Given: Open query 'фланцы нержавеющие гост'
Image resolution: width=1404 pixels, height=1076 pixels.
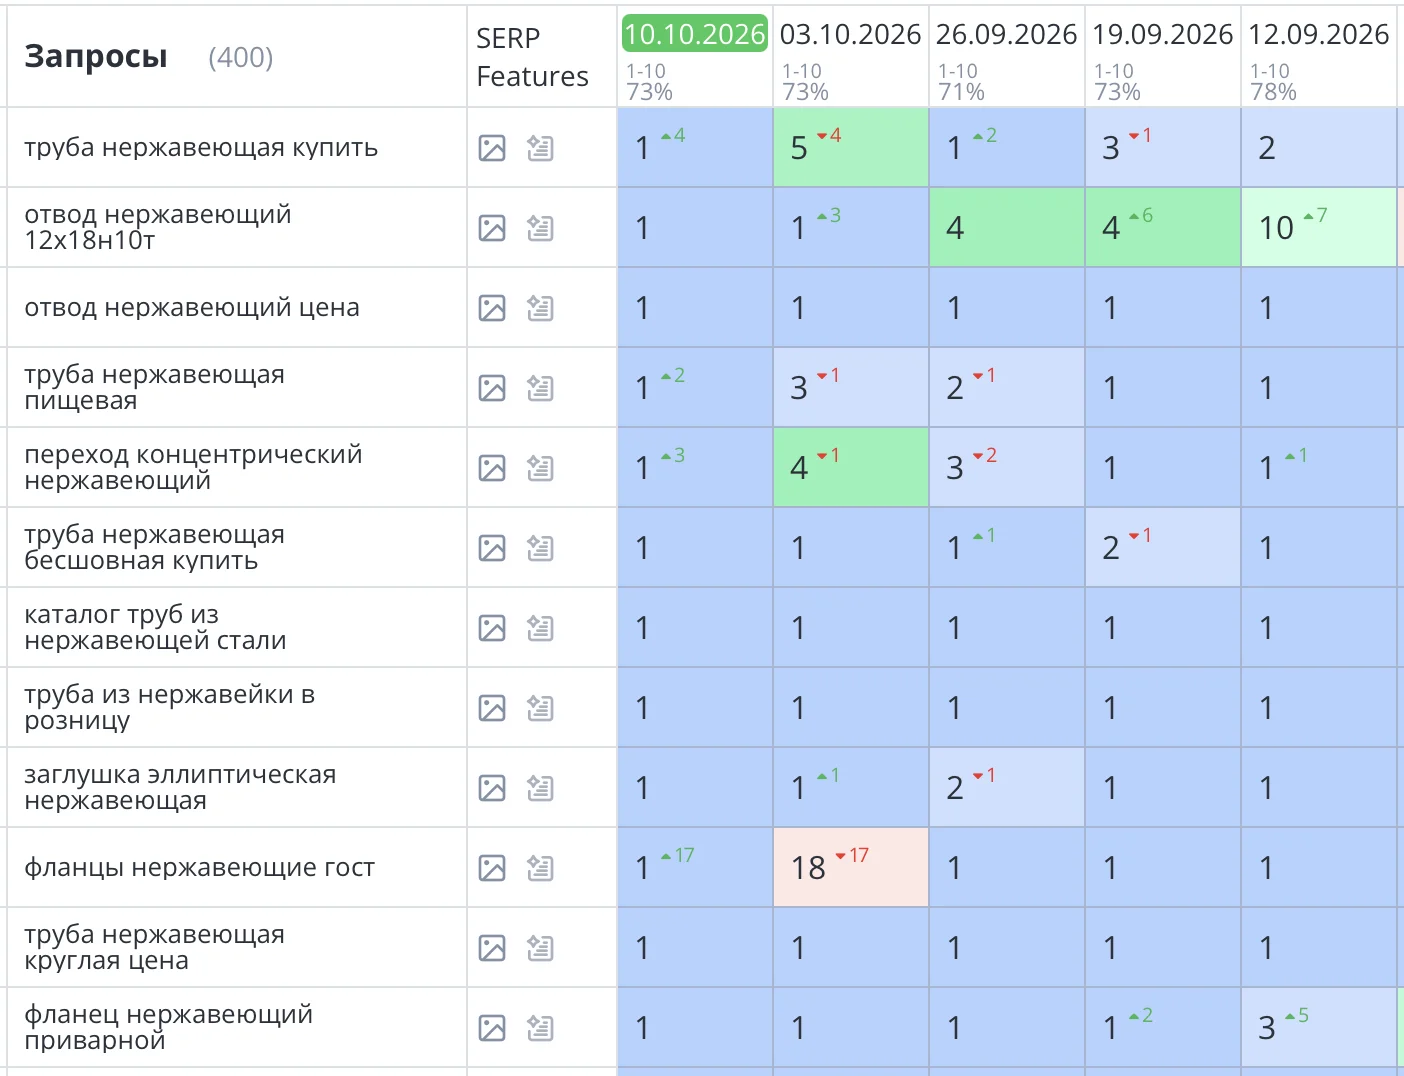Looking at the screenshot, I should coord(199,868).
